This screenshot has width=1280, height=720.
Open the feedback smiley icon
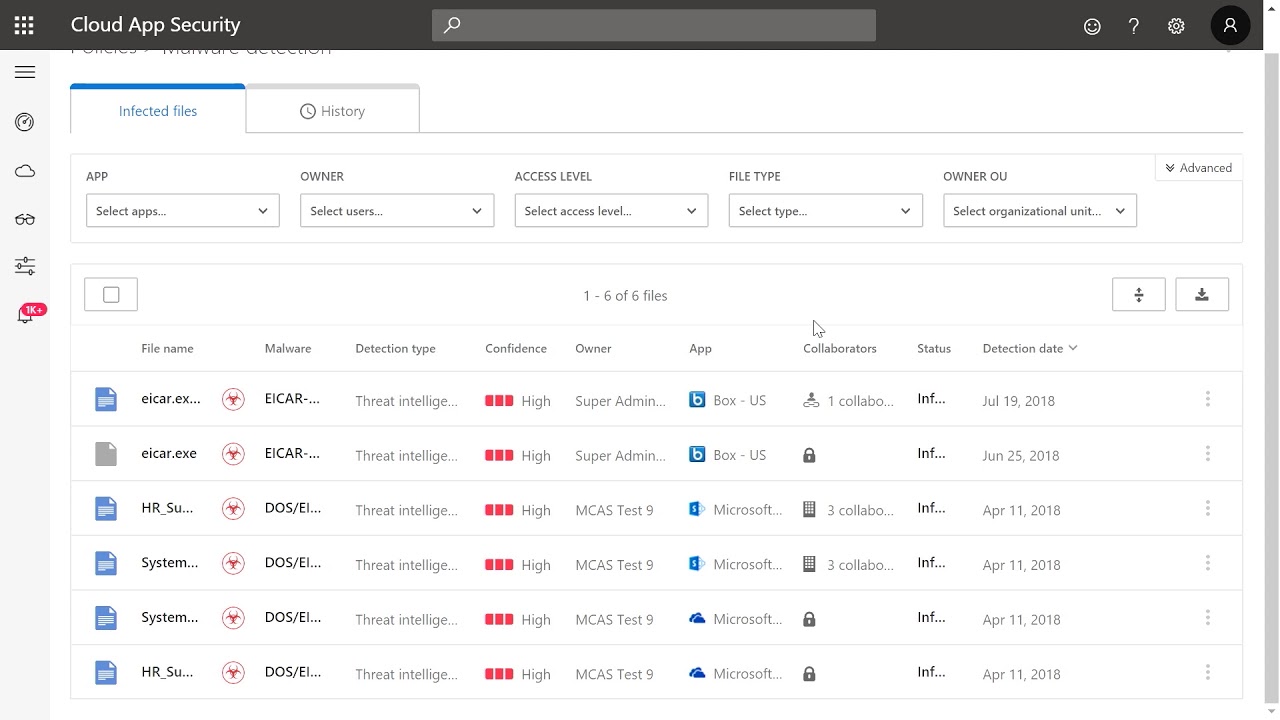coord(1092,27)
